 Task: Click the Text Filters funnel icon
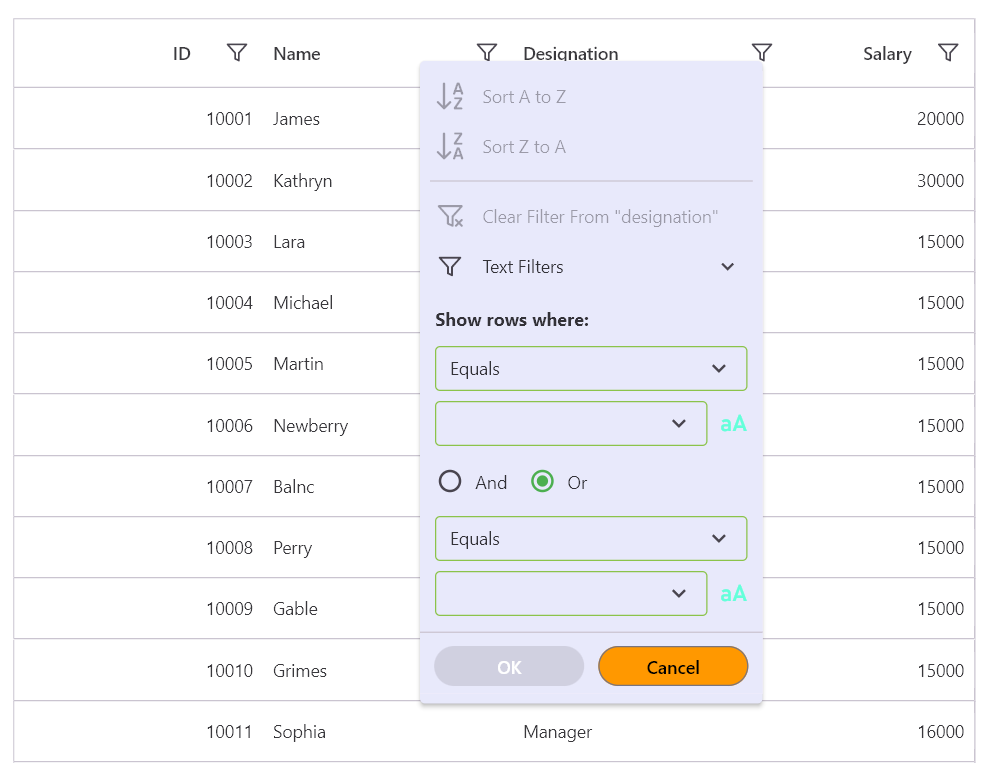[x=450, y=266]
